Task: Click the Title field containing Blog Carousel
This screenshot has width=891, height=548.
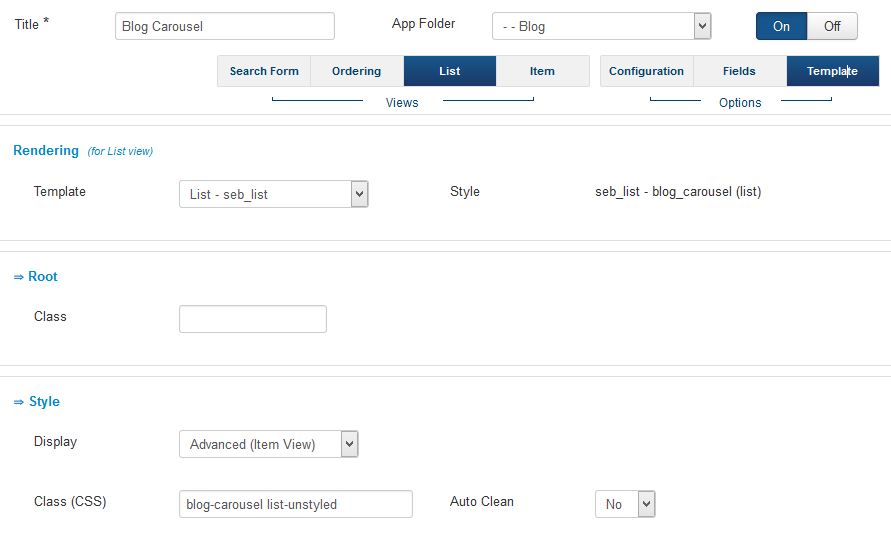Action: click(225, 26)
